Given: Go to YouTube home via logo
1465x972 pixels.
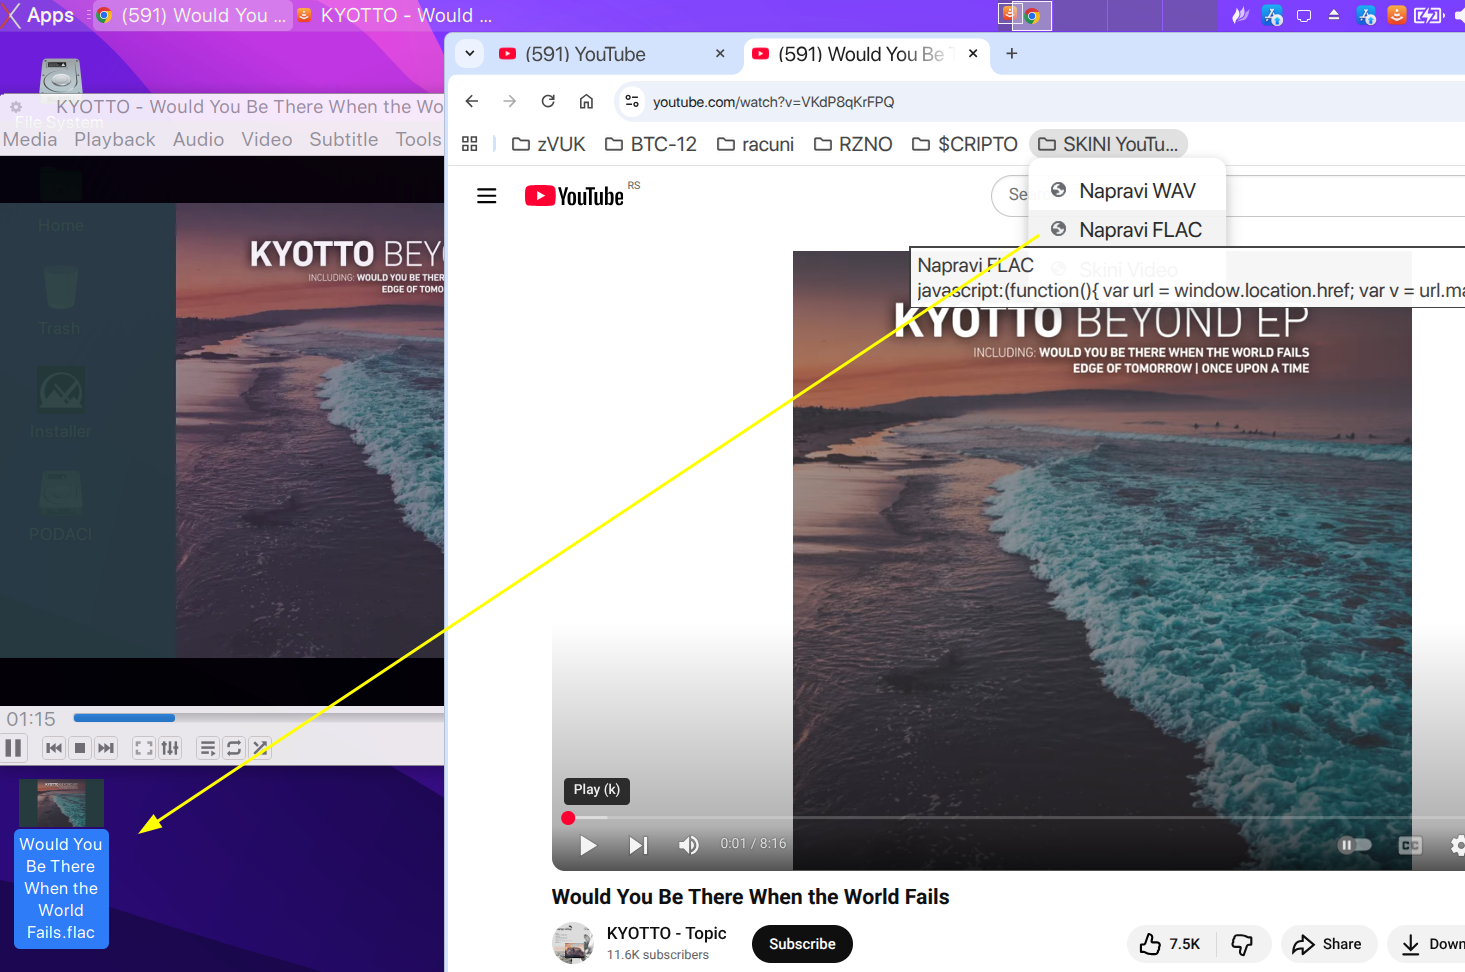Looking at the screenshot, I should point(575,196).
